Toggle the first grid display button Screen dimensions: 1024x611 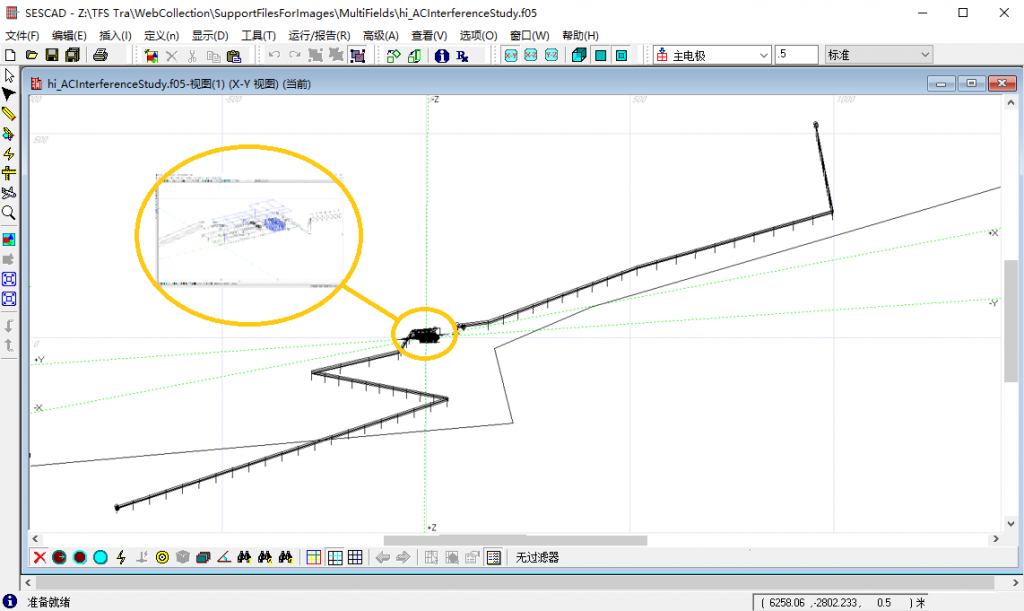click(313, 557)
